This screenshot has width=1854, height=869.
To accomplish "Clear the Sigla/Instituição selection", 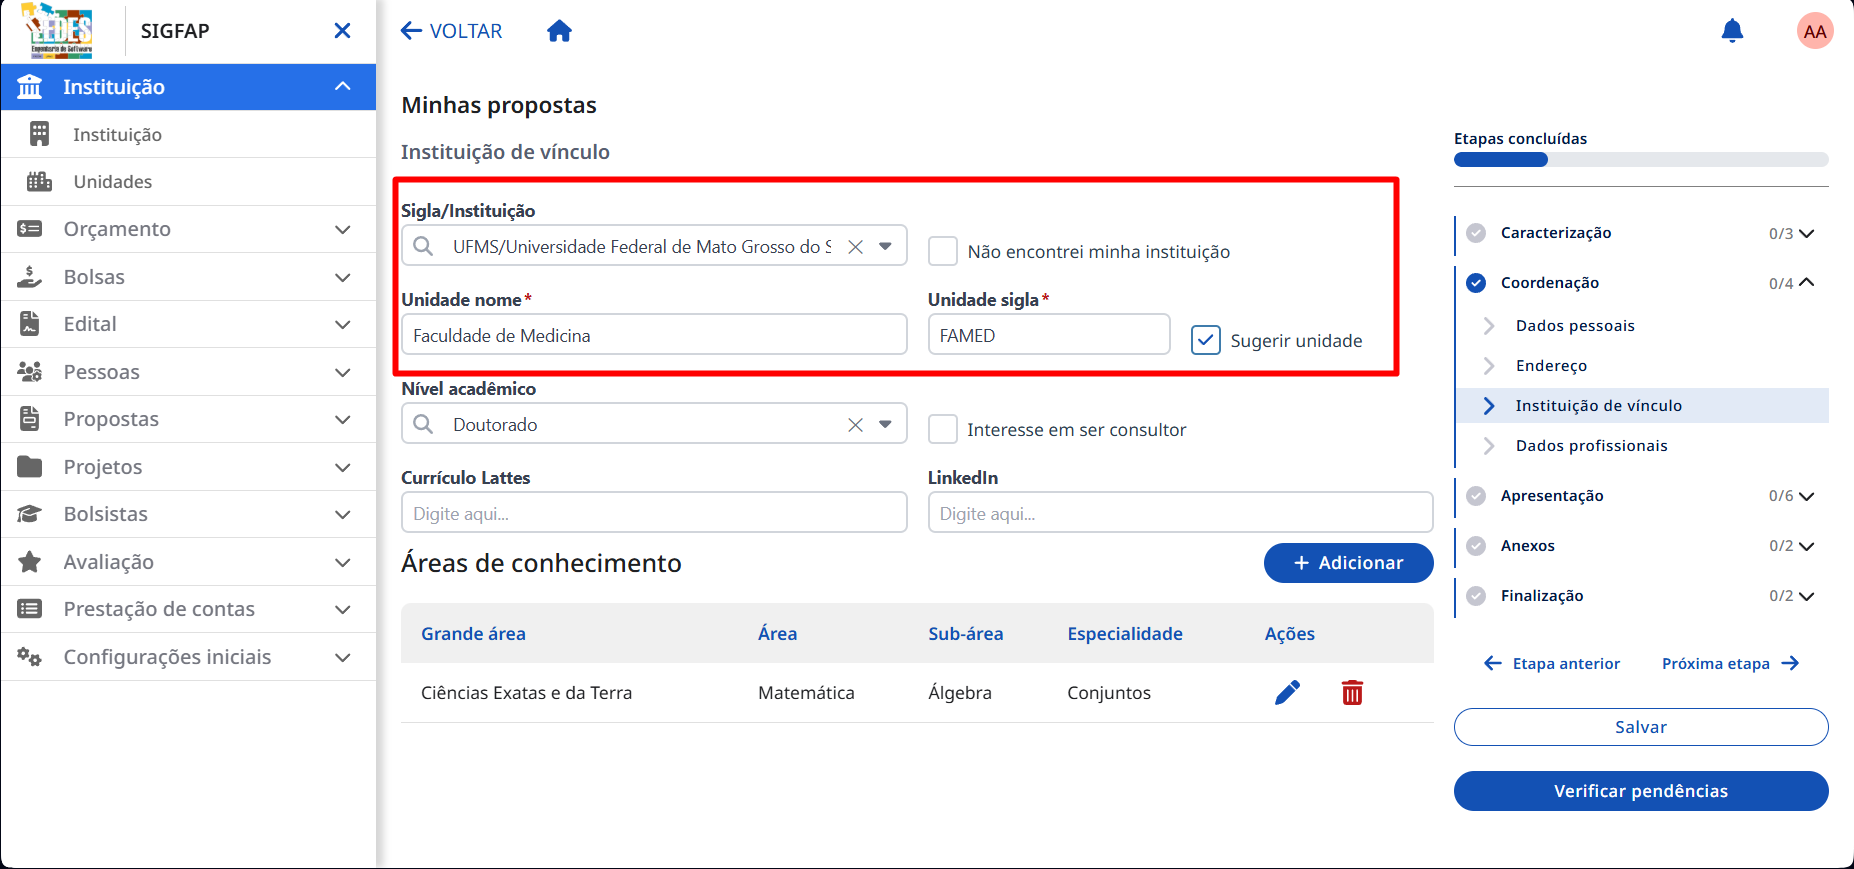I will (855, 246).
